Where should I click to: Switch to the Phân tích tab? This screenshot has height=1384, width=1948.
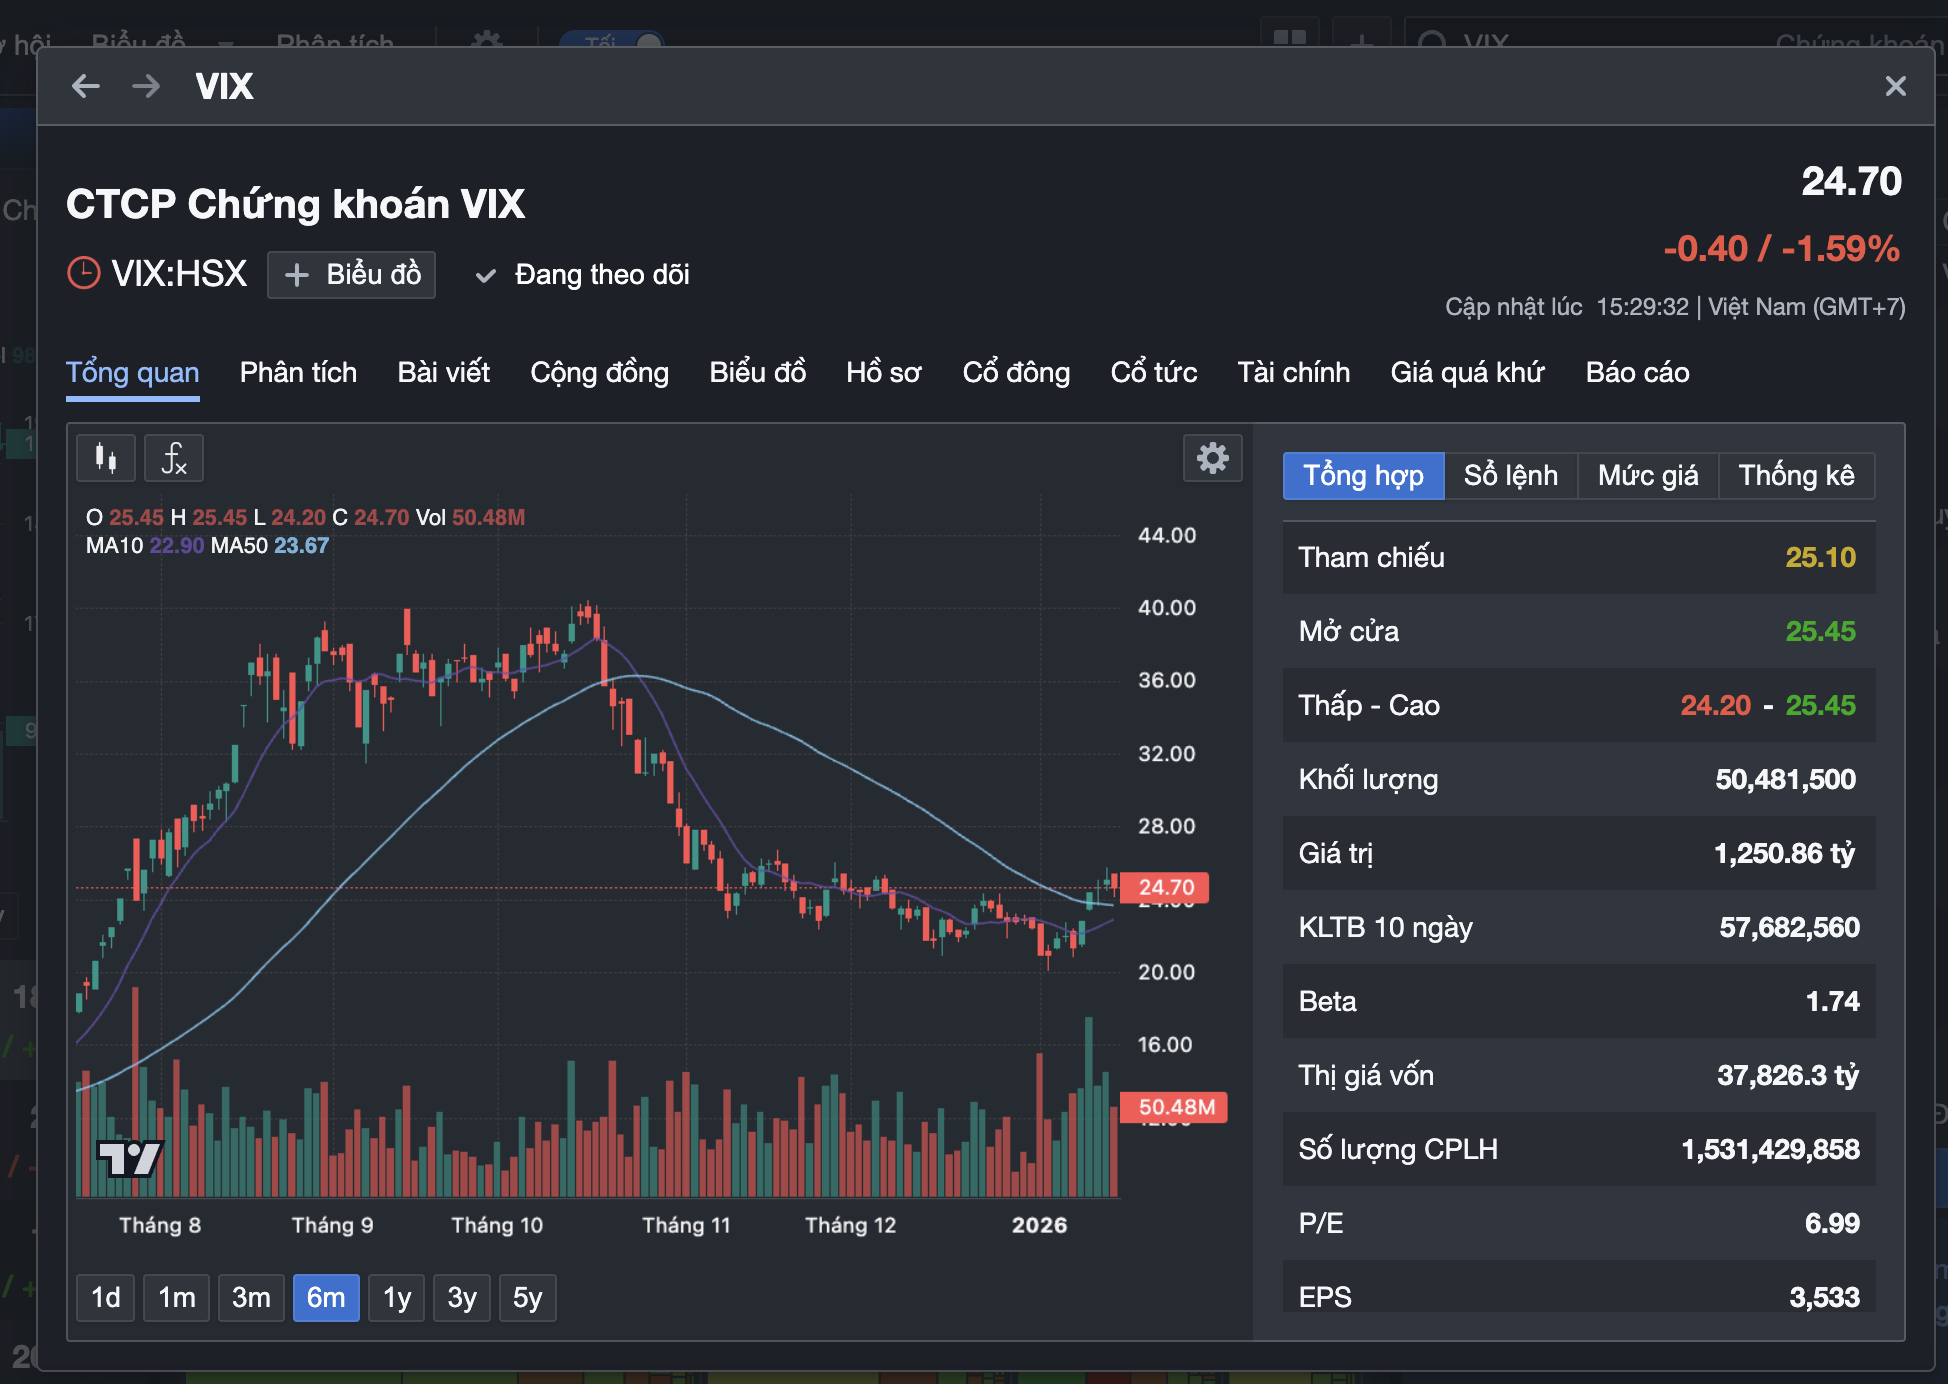298,372
